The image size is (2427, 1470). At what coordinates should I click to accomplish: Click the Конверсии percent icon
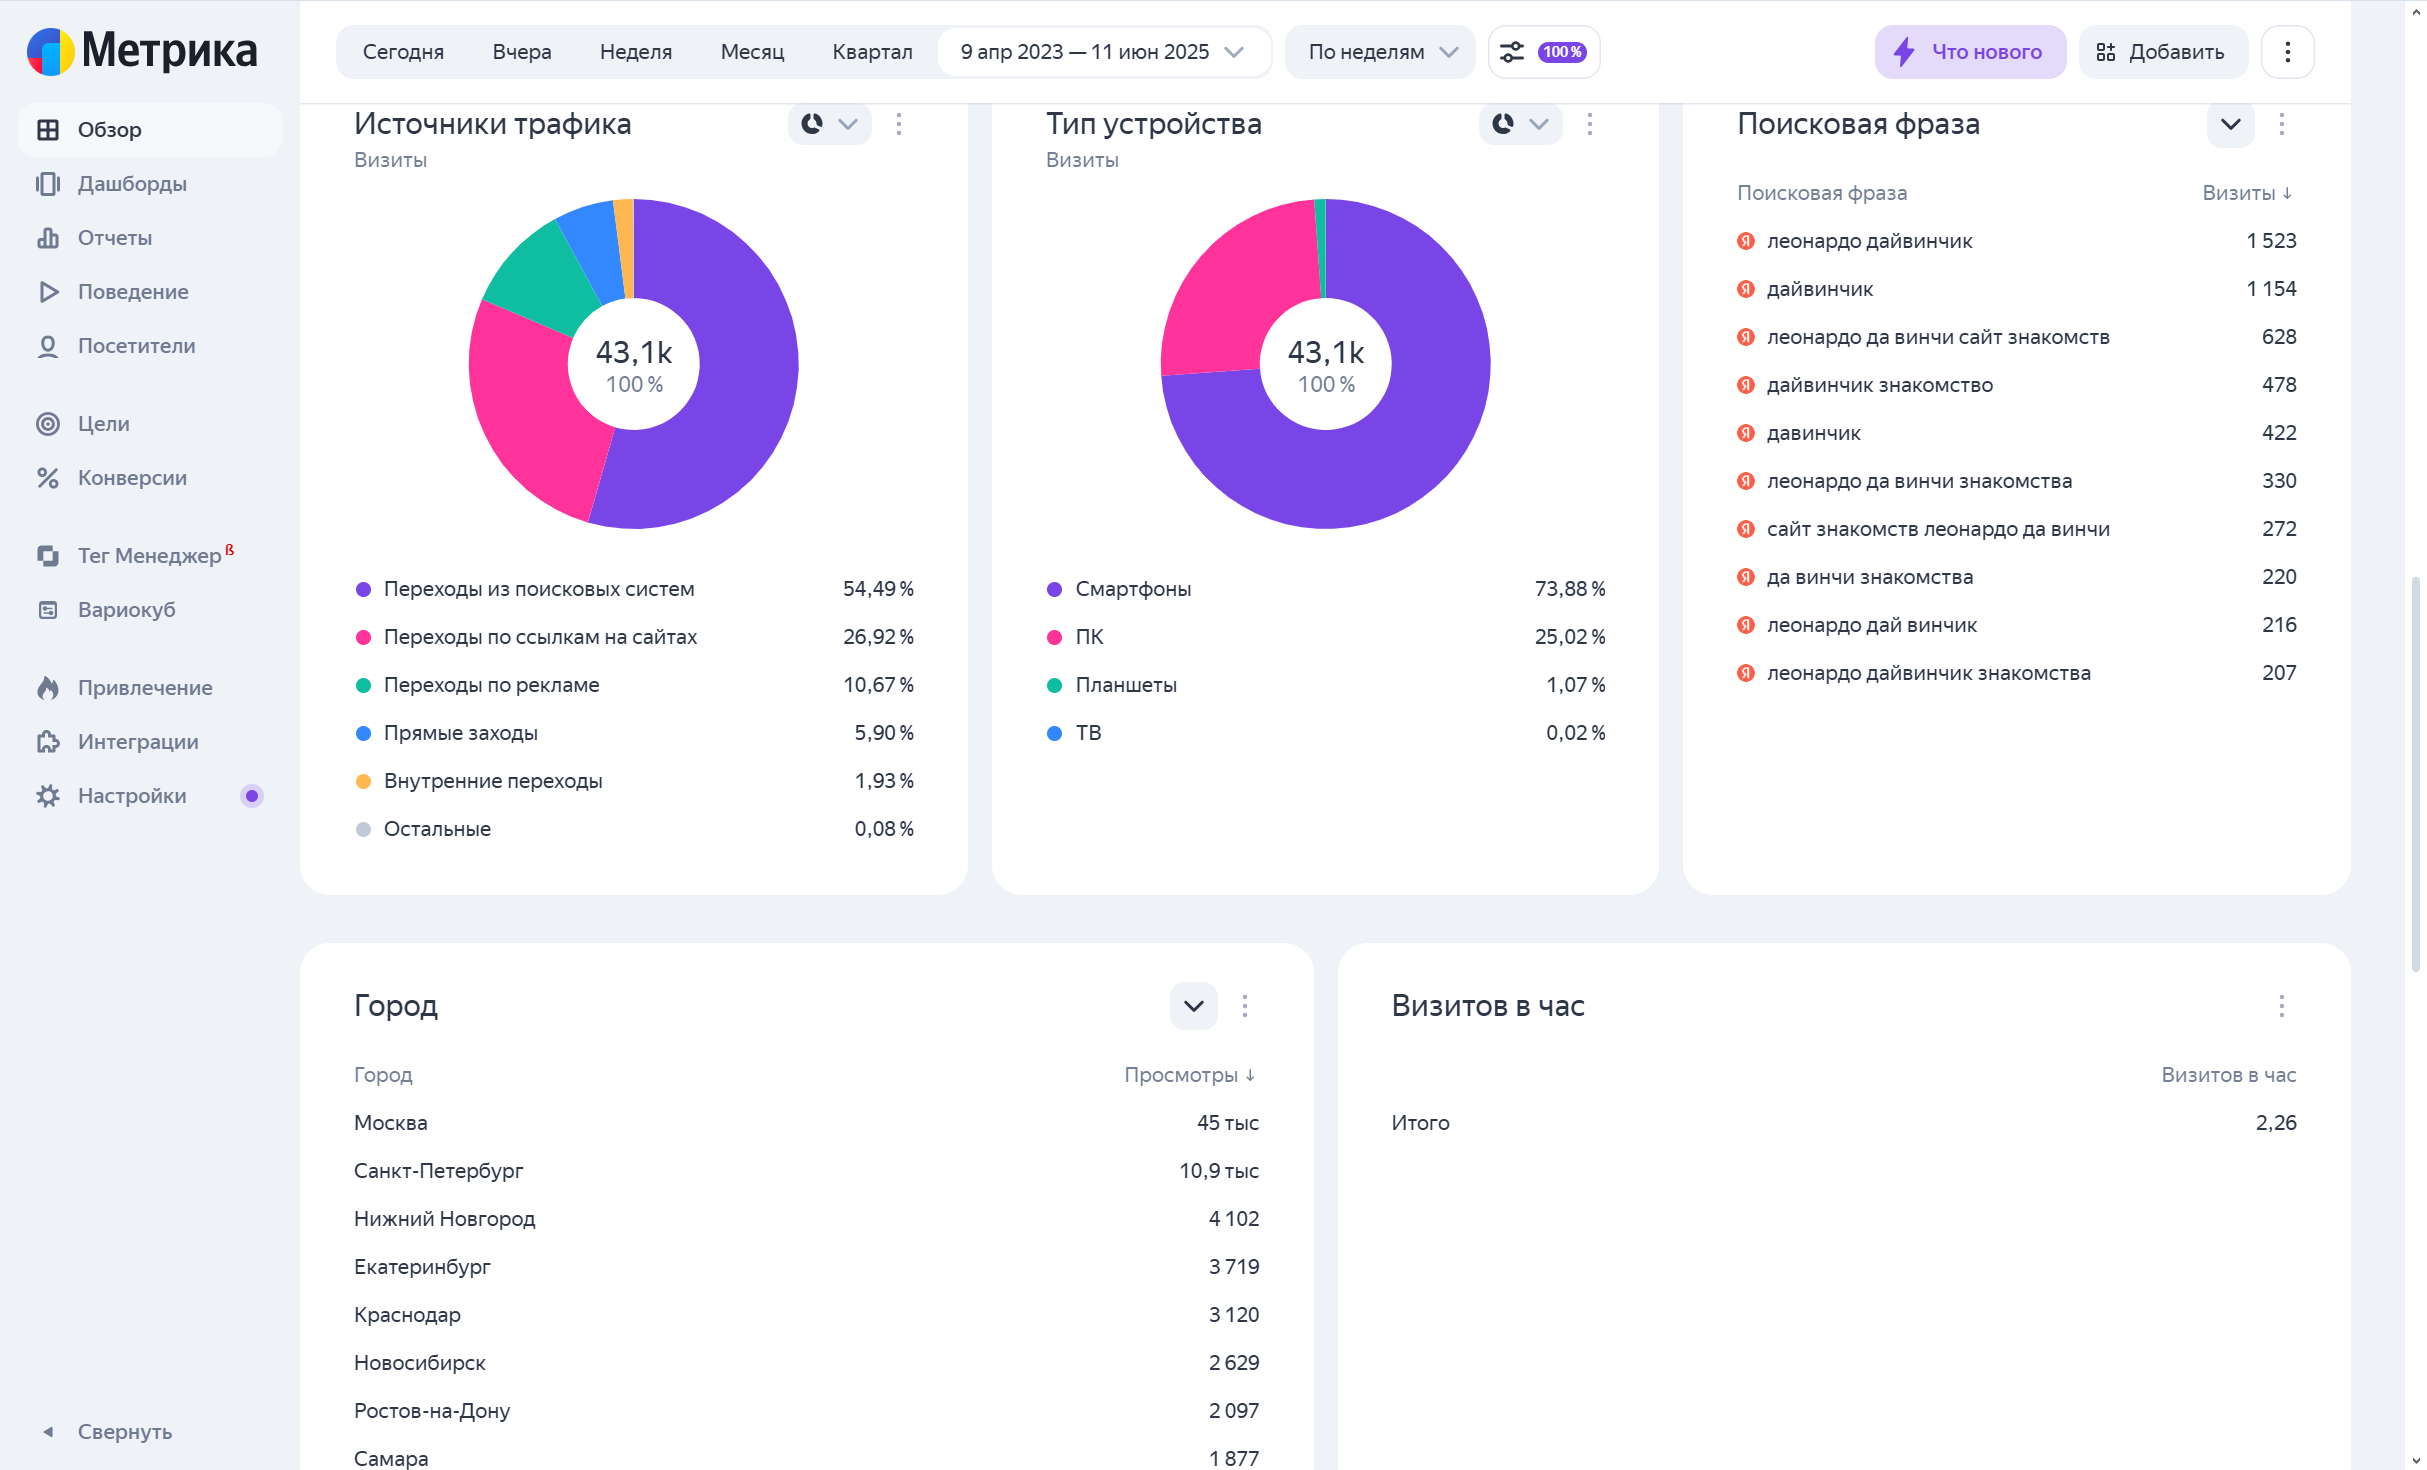pos(47,478)
